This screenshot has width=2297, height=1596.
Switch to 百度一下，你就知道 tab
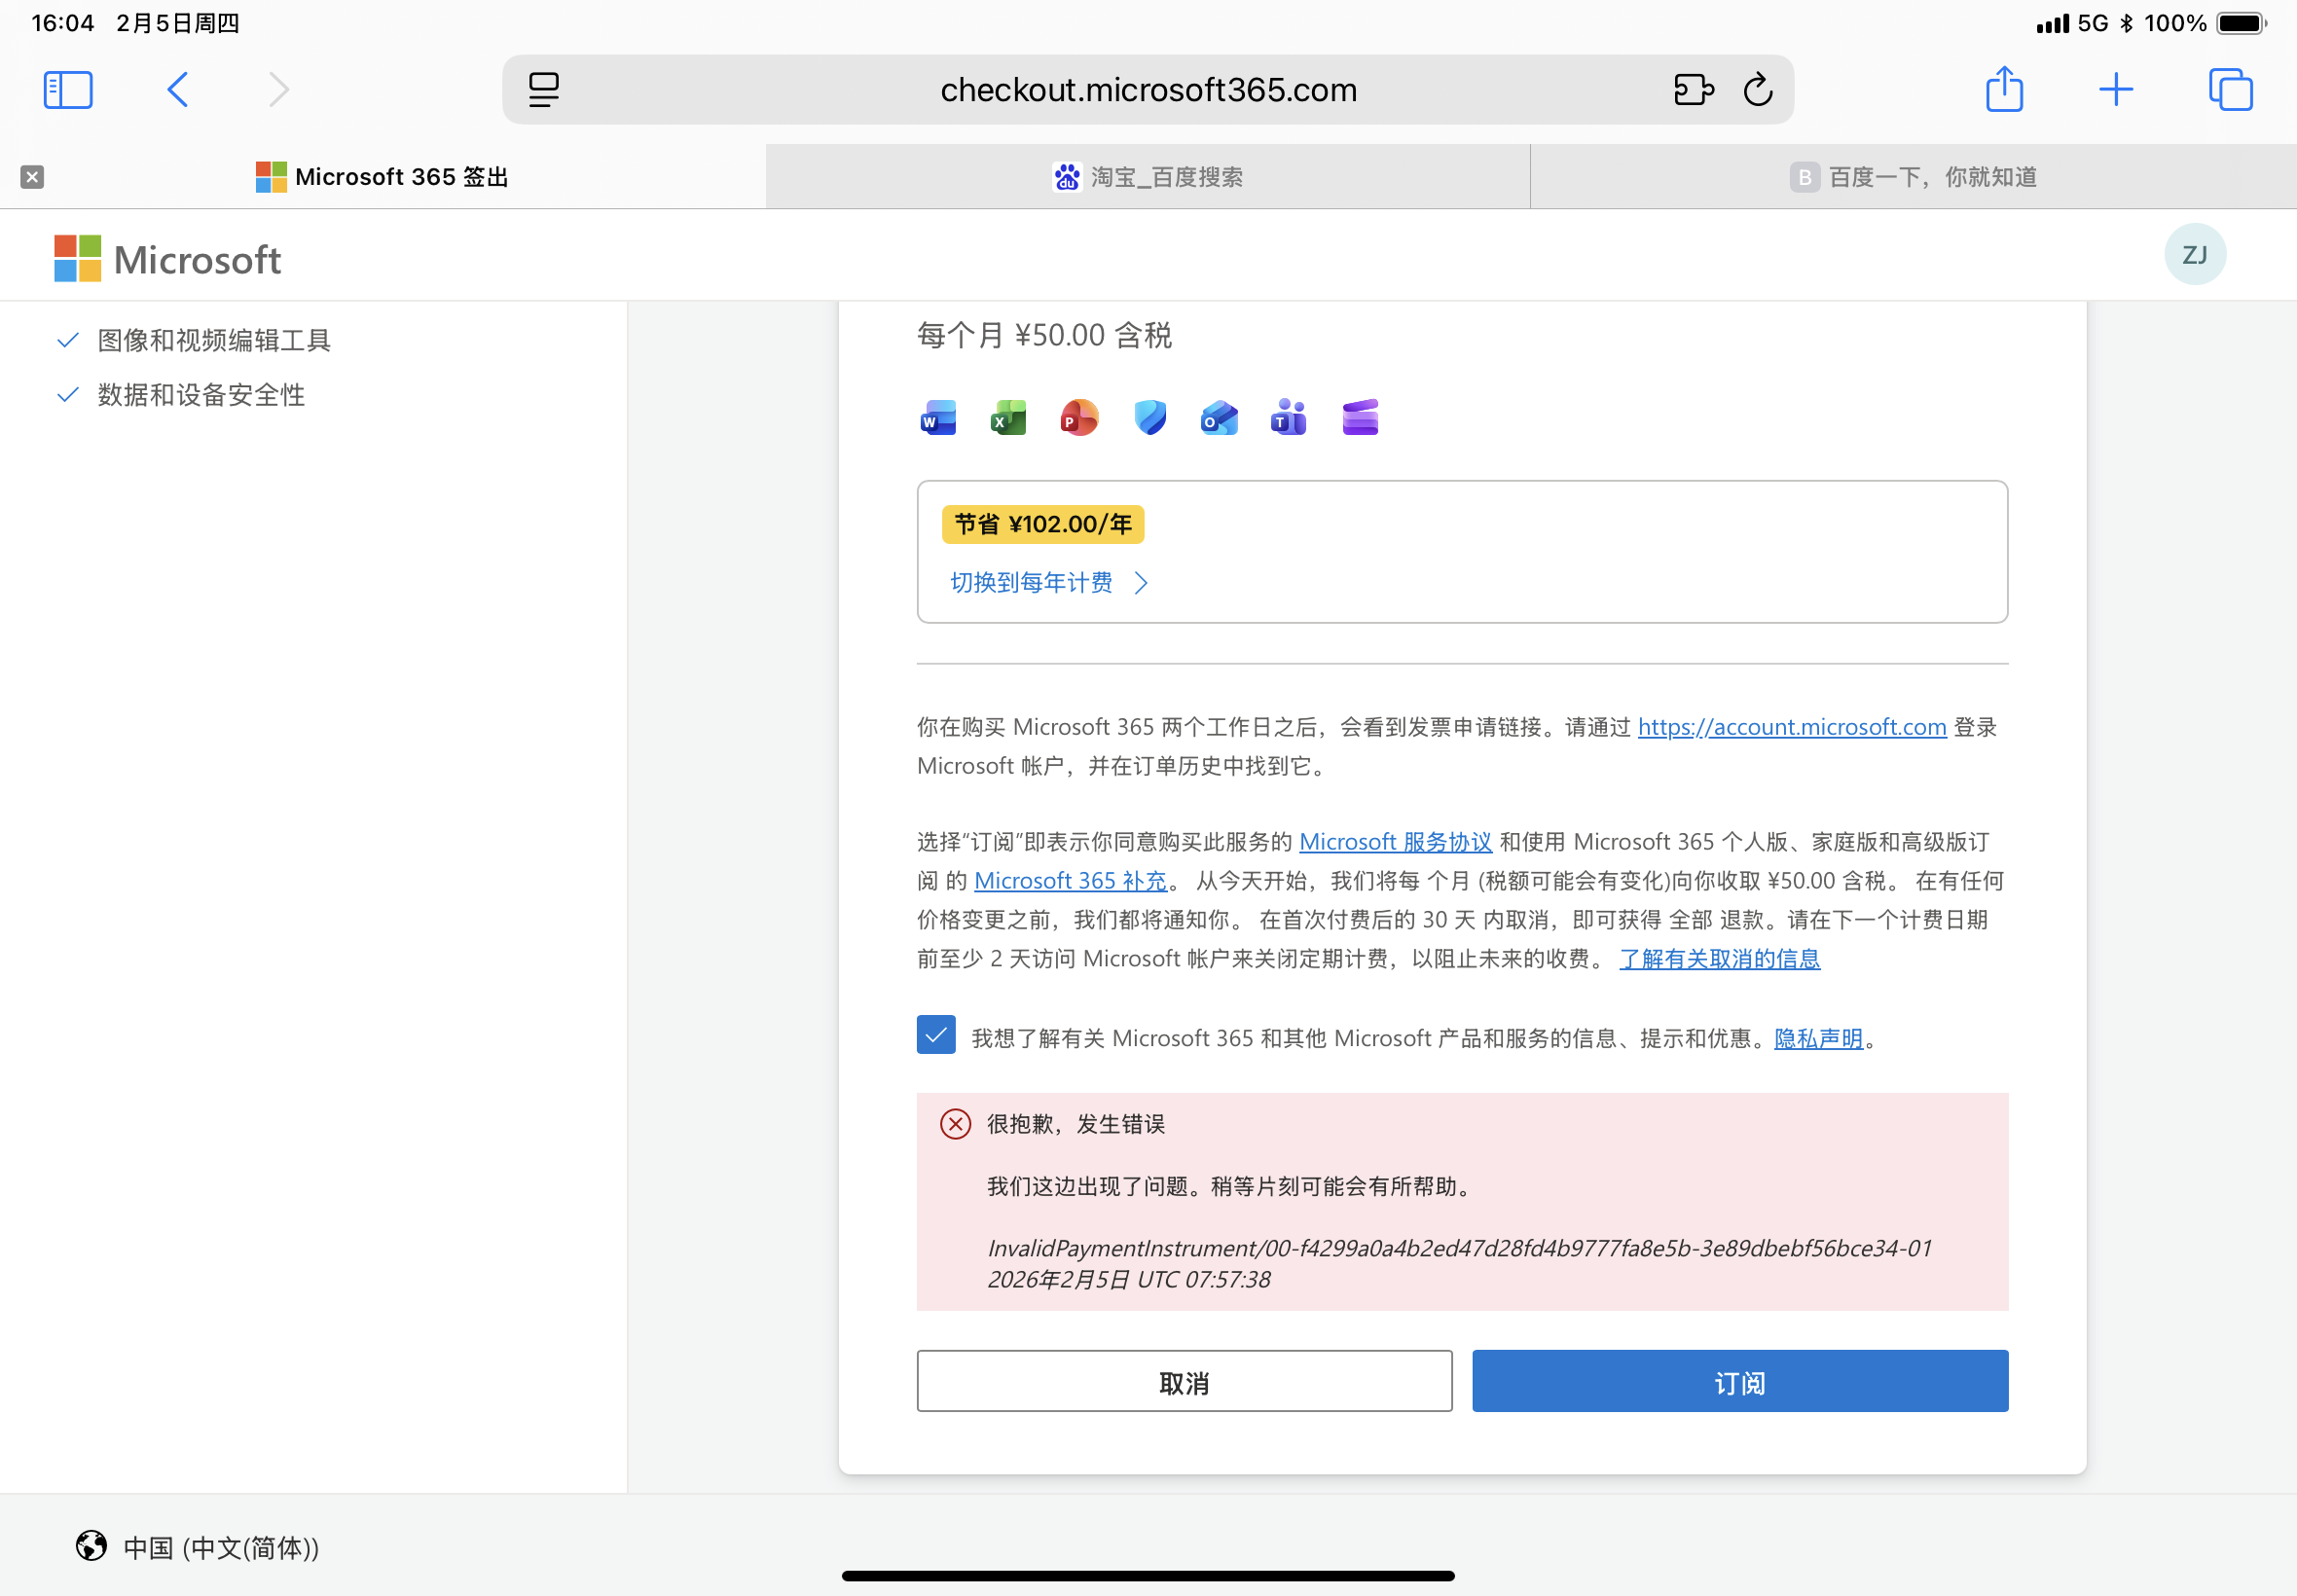coord(1913,177)
